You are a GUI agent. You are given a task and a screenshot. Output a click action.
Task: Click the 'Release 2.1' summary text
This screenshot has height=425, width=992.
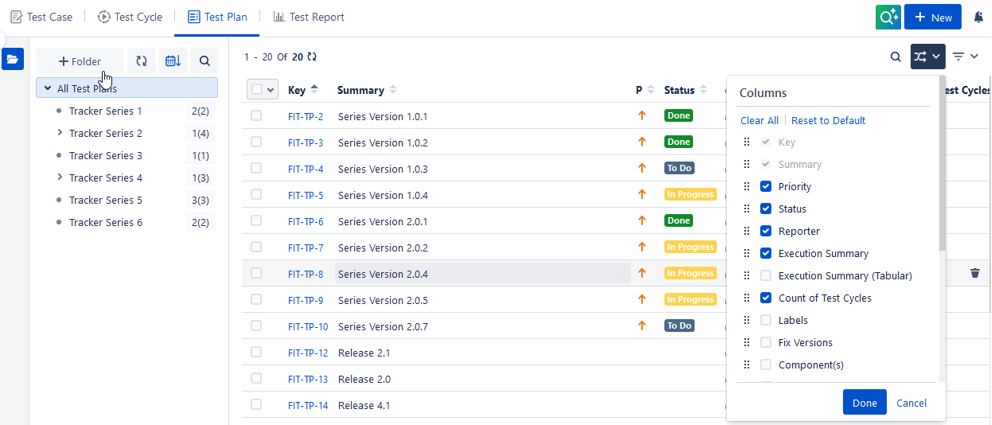coord(364,353)
